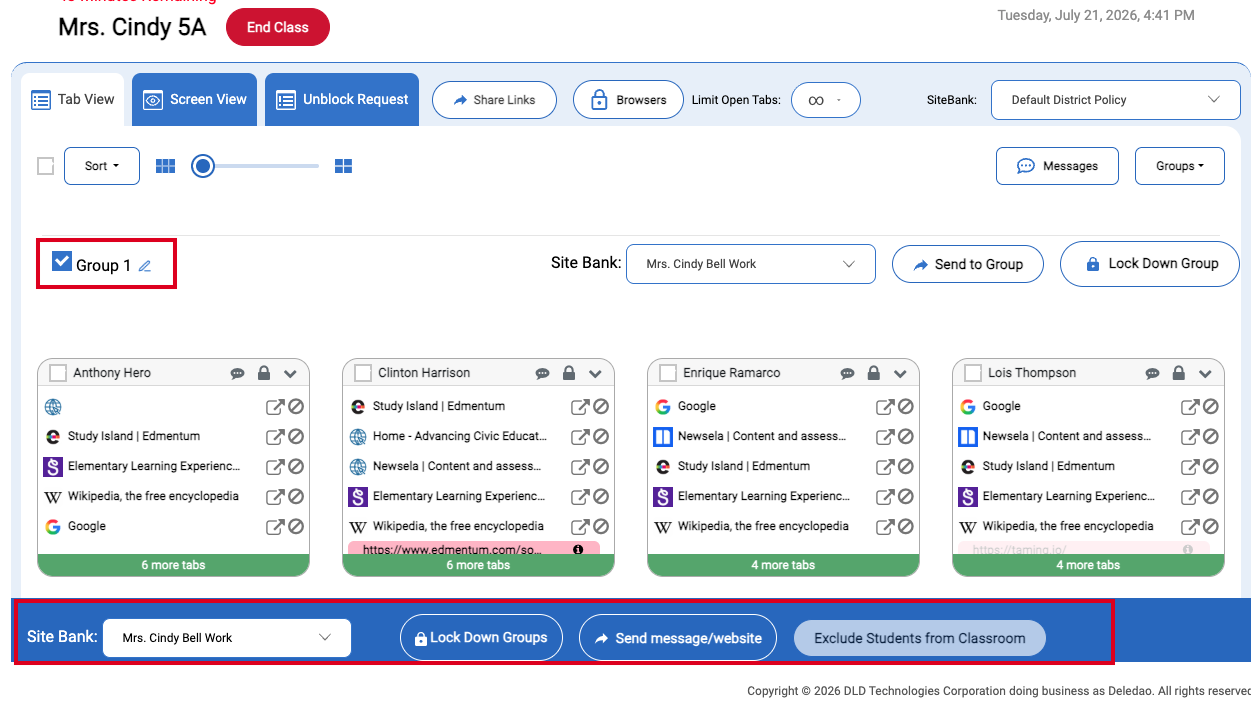Block Lois Thompson's Elementary Learning Experience tab
The image size is (1251, 708).
click(x=1211, y=497)
